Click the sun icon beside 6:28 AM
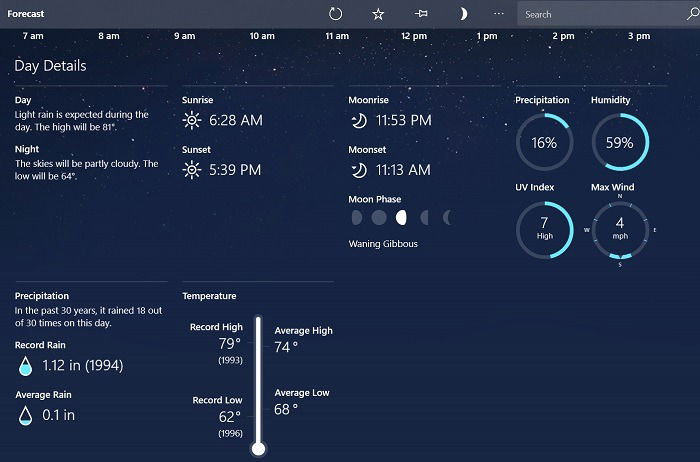Viewport: 700px width, 462px height. pos(192,120)
